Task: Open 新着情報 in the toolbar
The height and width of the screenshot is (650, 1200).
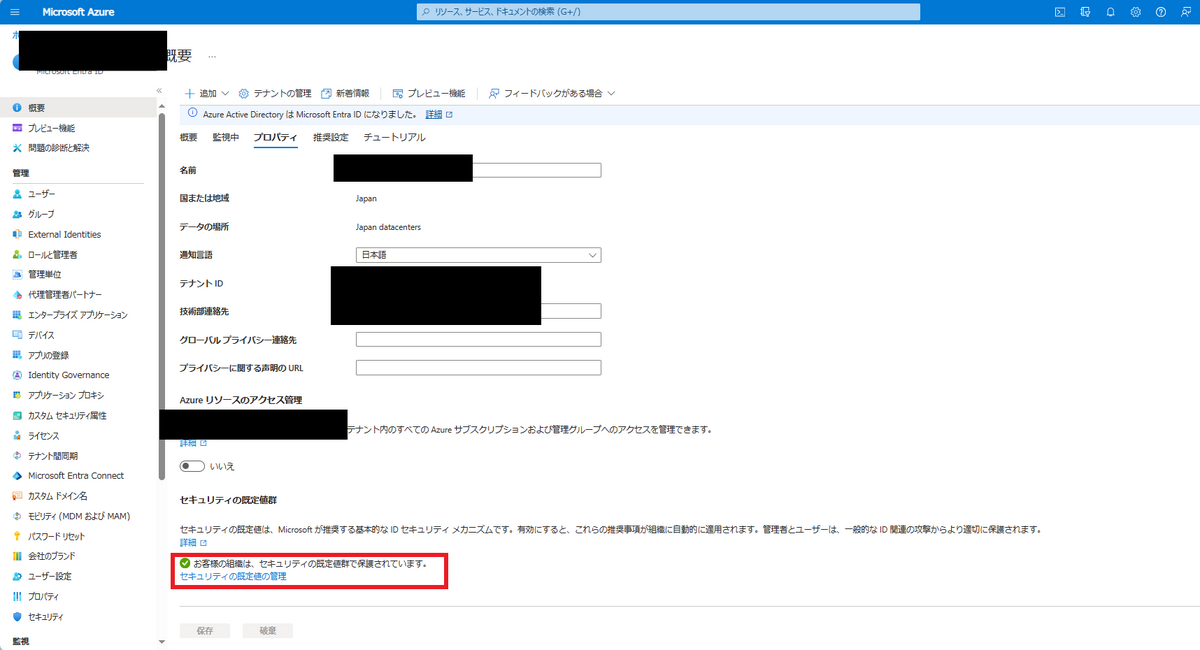Action: tap(345, 93)
